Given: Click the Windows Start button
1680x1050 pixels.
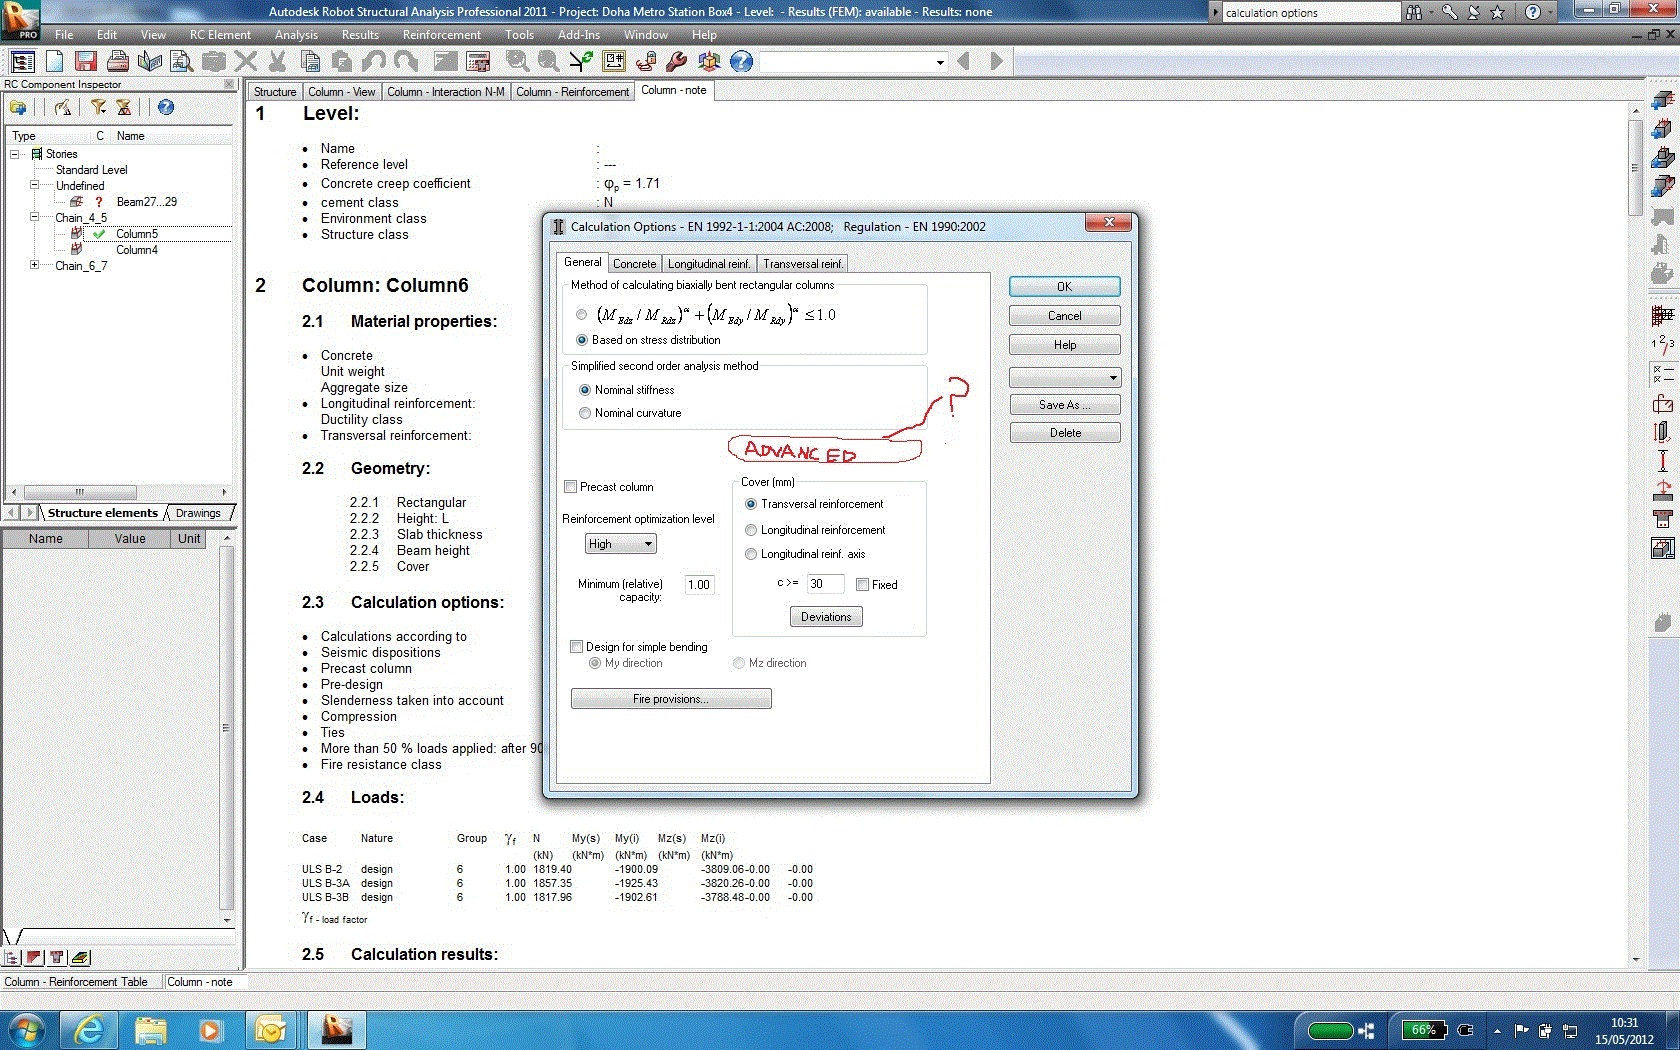Looking at the screenshot, I should click(x=26, y=1029).
